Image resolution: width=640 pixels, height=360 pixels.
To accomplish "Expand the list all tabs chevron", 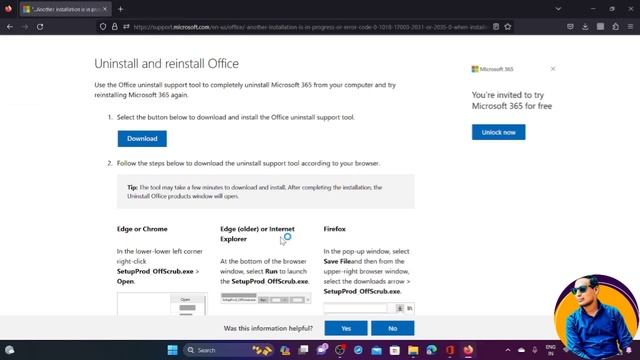I will pyautogui.click(x=558, y=9).
